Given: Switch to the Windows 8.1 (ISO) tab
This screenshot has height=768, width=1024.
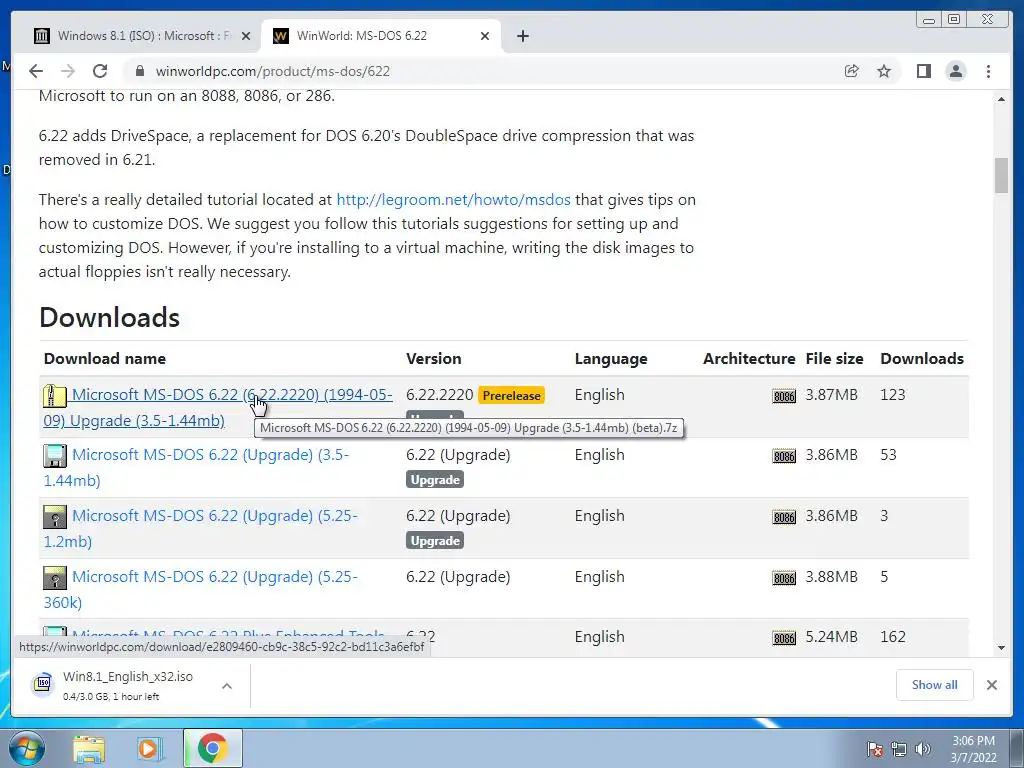Looking at the screenshot, I should (x=142, y=36).
